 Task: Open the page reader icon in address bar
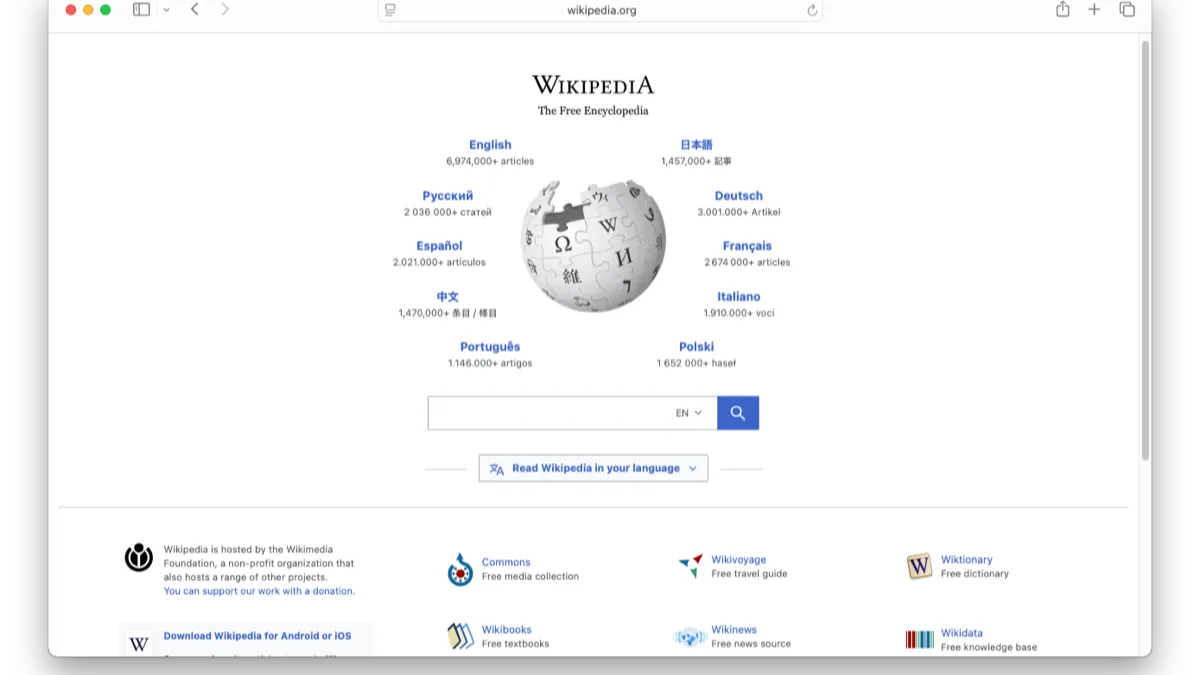point(390,10)
